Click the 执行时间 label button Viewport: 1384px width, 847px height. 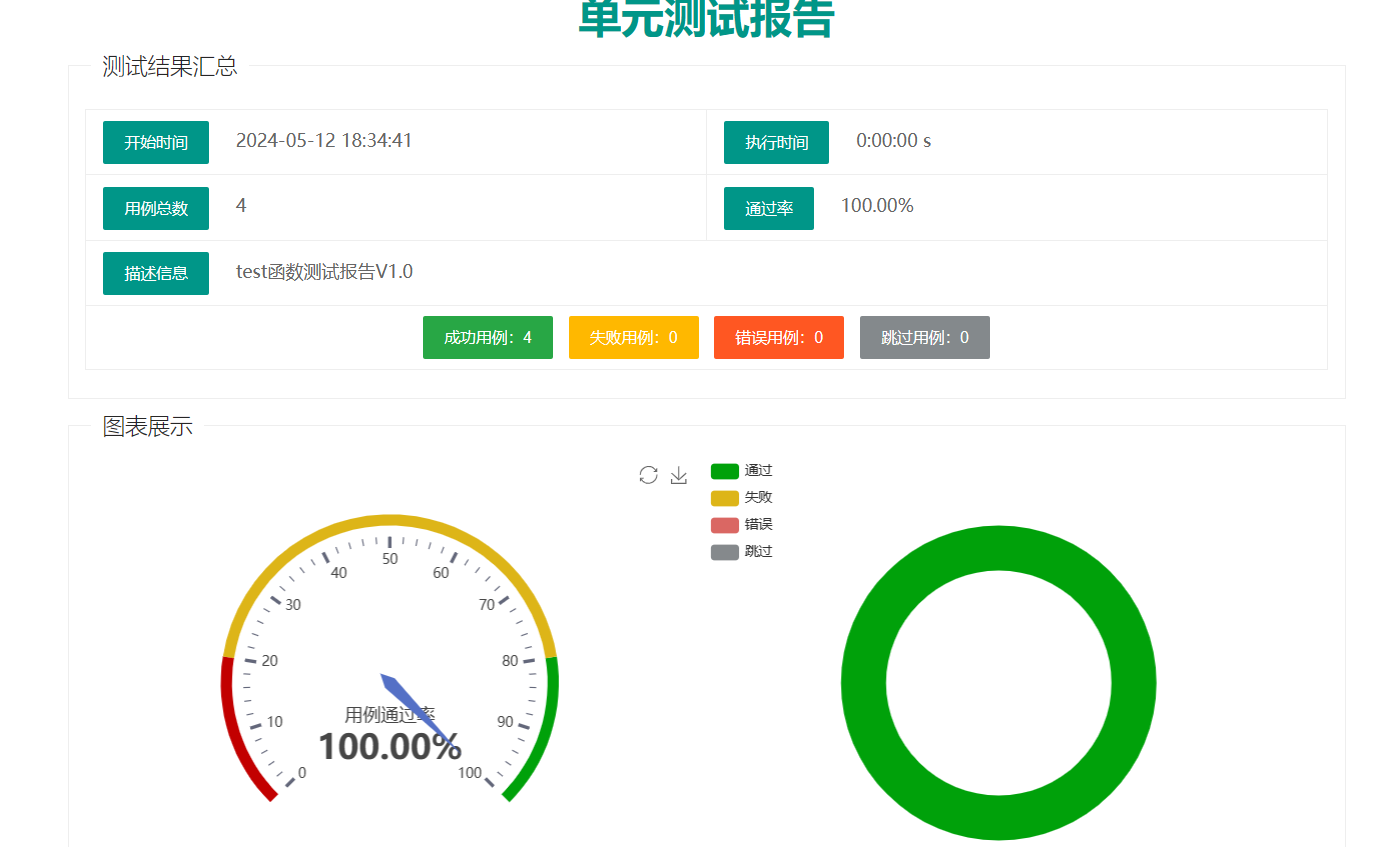[x=776, y=142]
